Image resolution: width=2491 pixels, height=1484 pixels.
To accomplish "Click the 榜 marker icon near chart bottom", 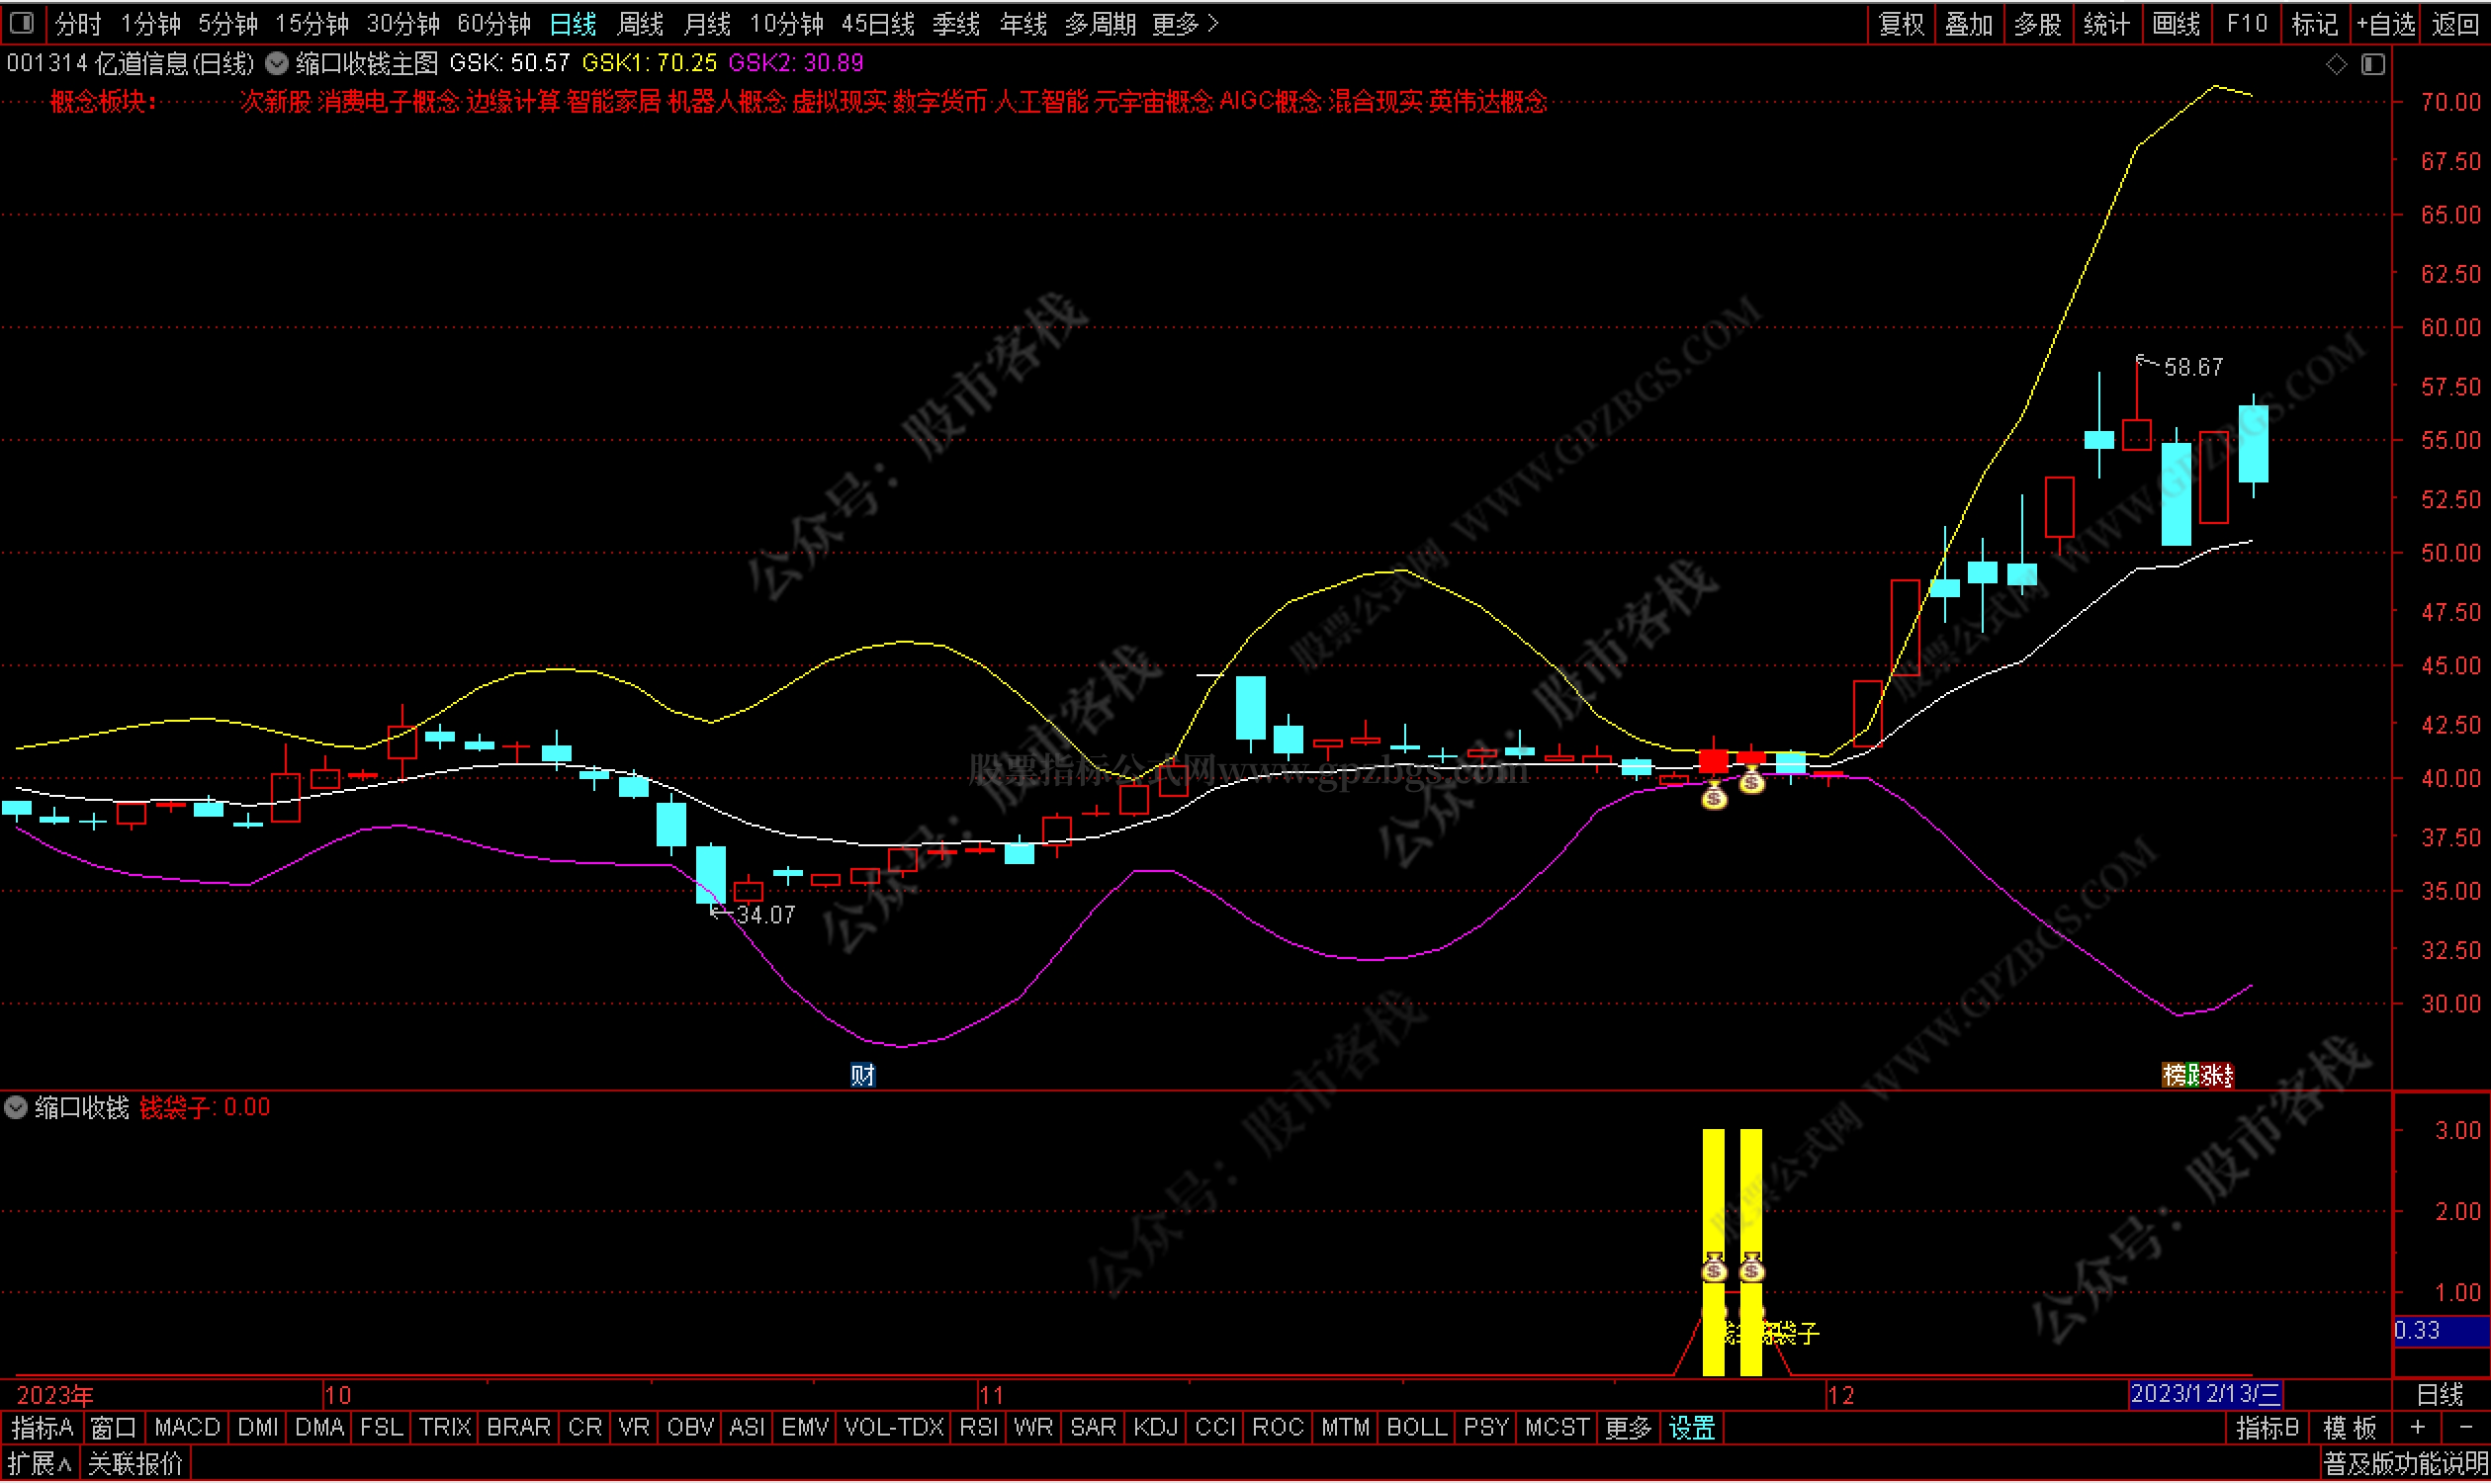I will (2174, 1076).
